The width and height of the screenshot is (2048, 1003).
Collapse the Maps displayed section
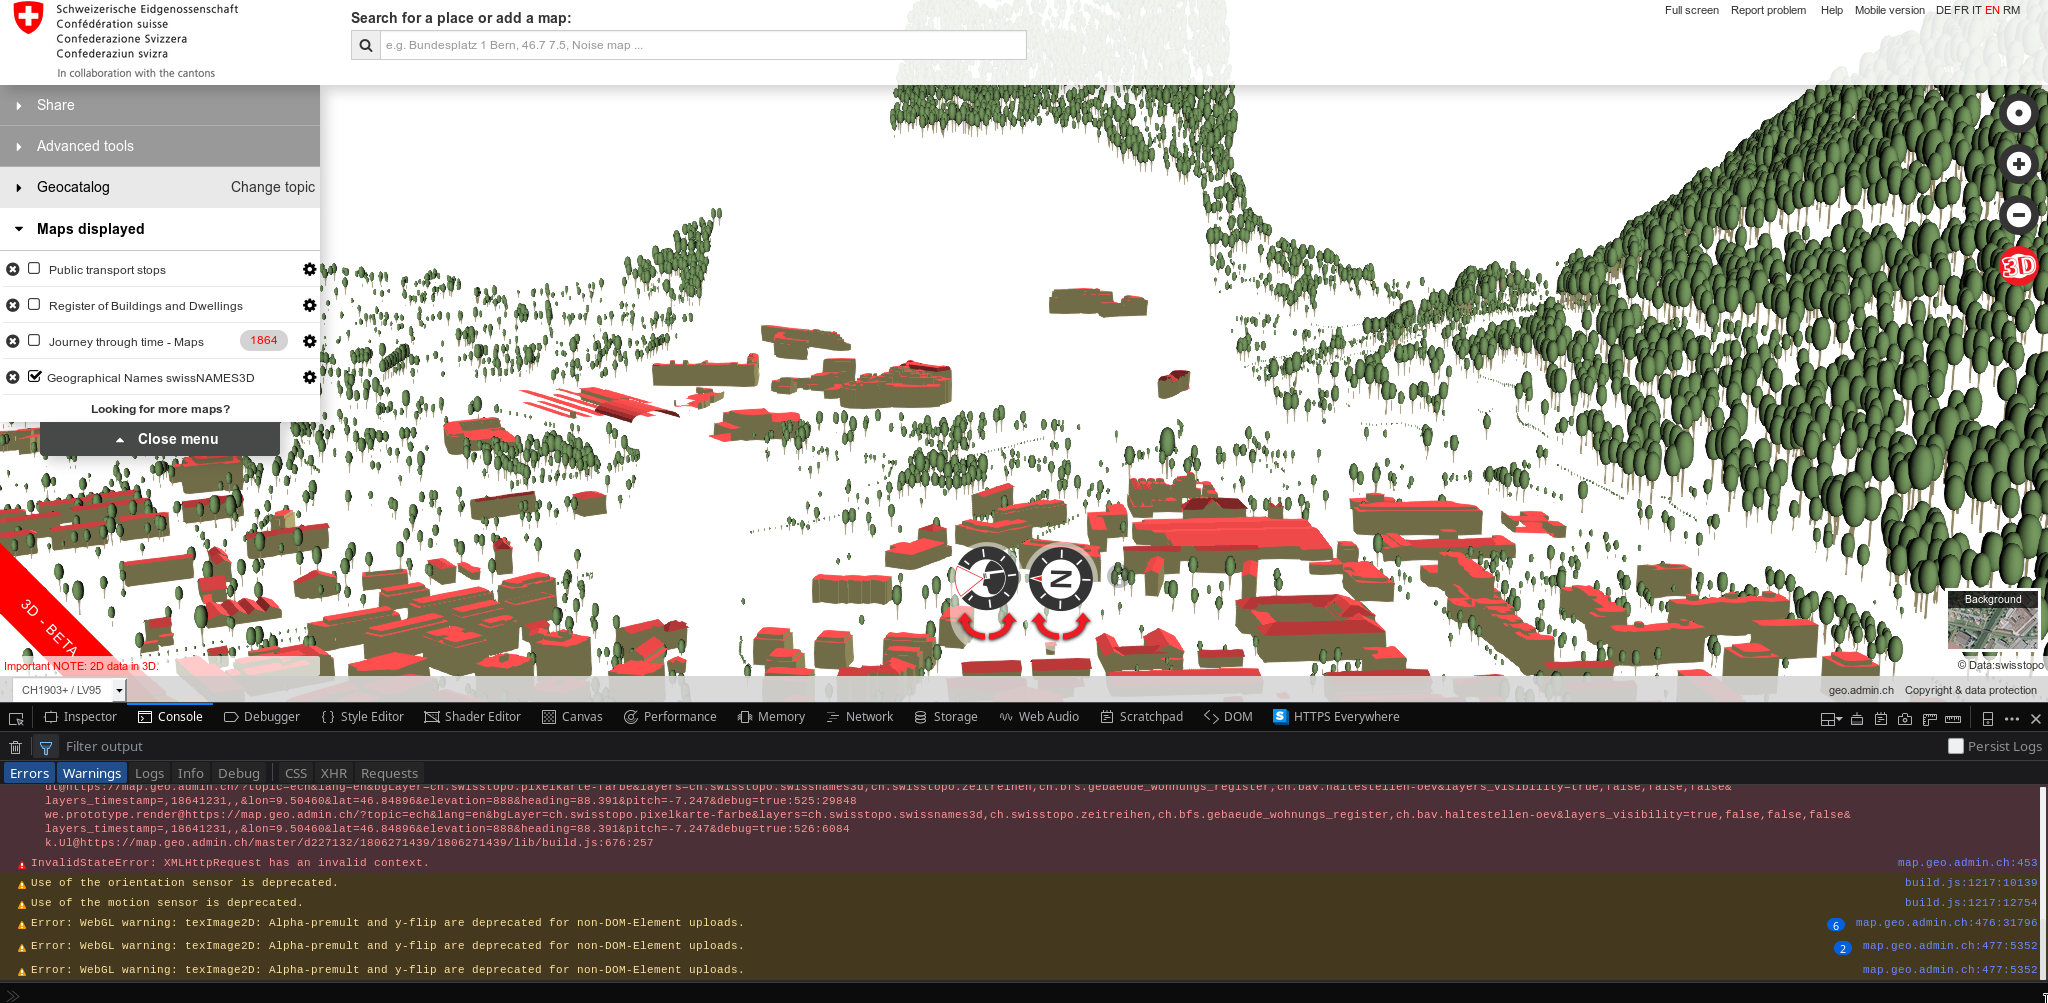click(x=160, y=229)
